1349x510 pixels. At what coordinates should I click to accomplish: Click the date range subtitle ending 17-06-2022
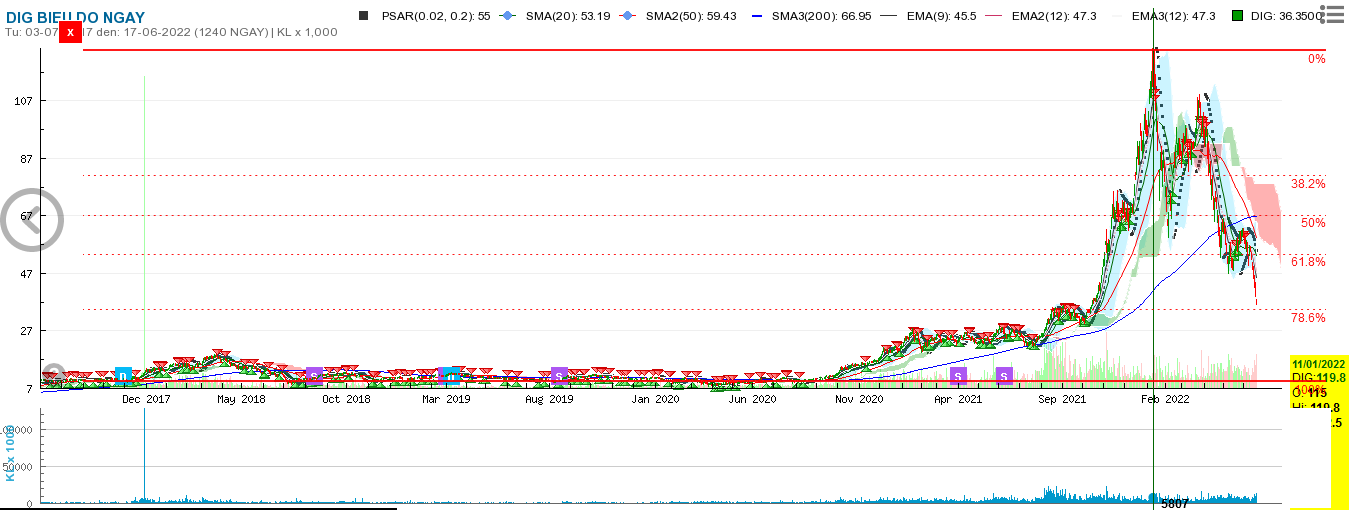coord(171,32)
